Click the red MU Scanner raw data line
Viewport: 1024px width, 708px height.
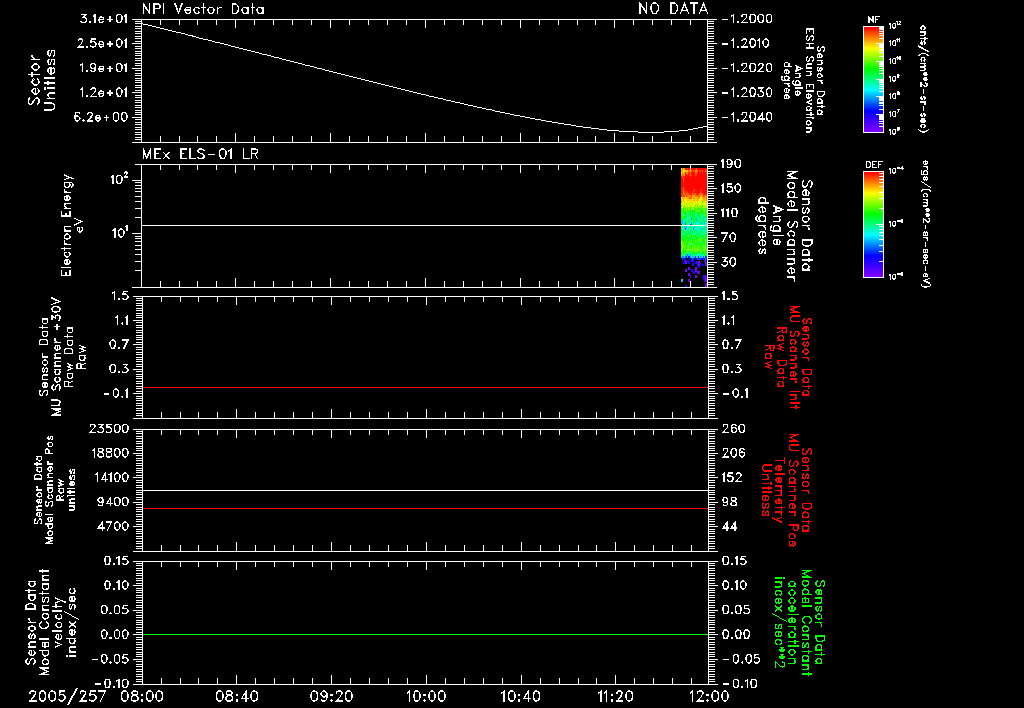coord(424,387)
